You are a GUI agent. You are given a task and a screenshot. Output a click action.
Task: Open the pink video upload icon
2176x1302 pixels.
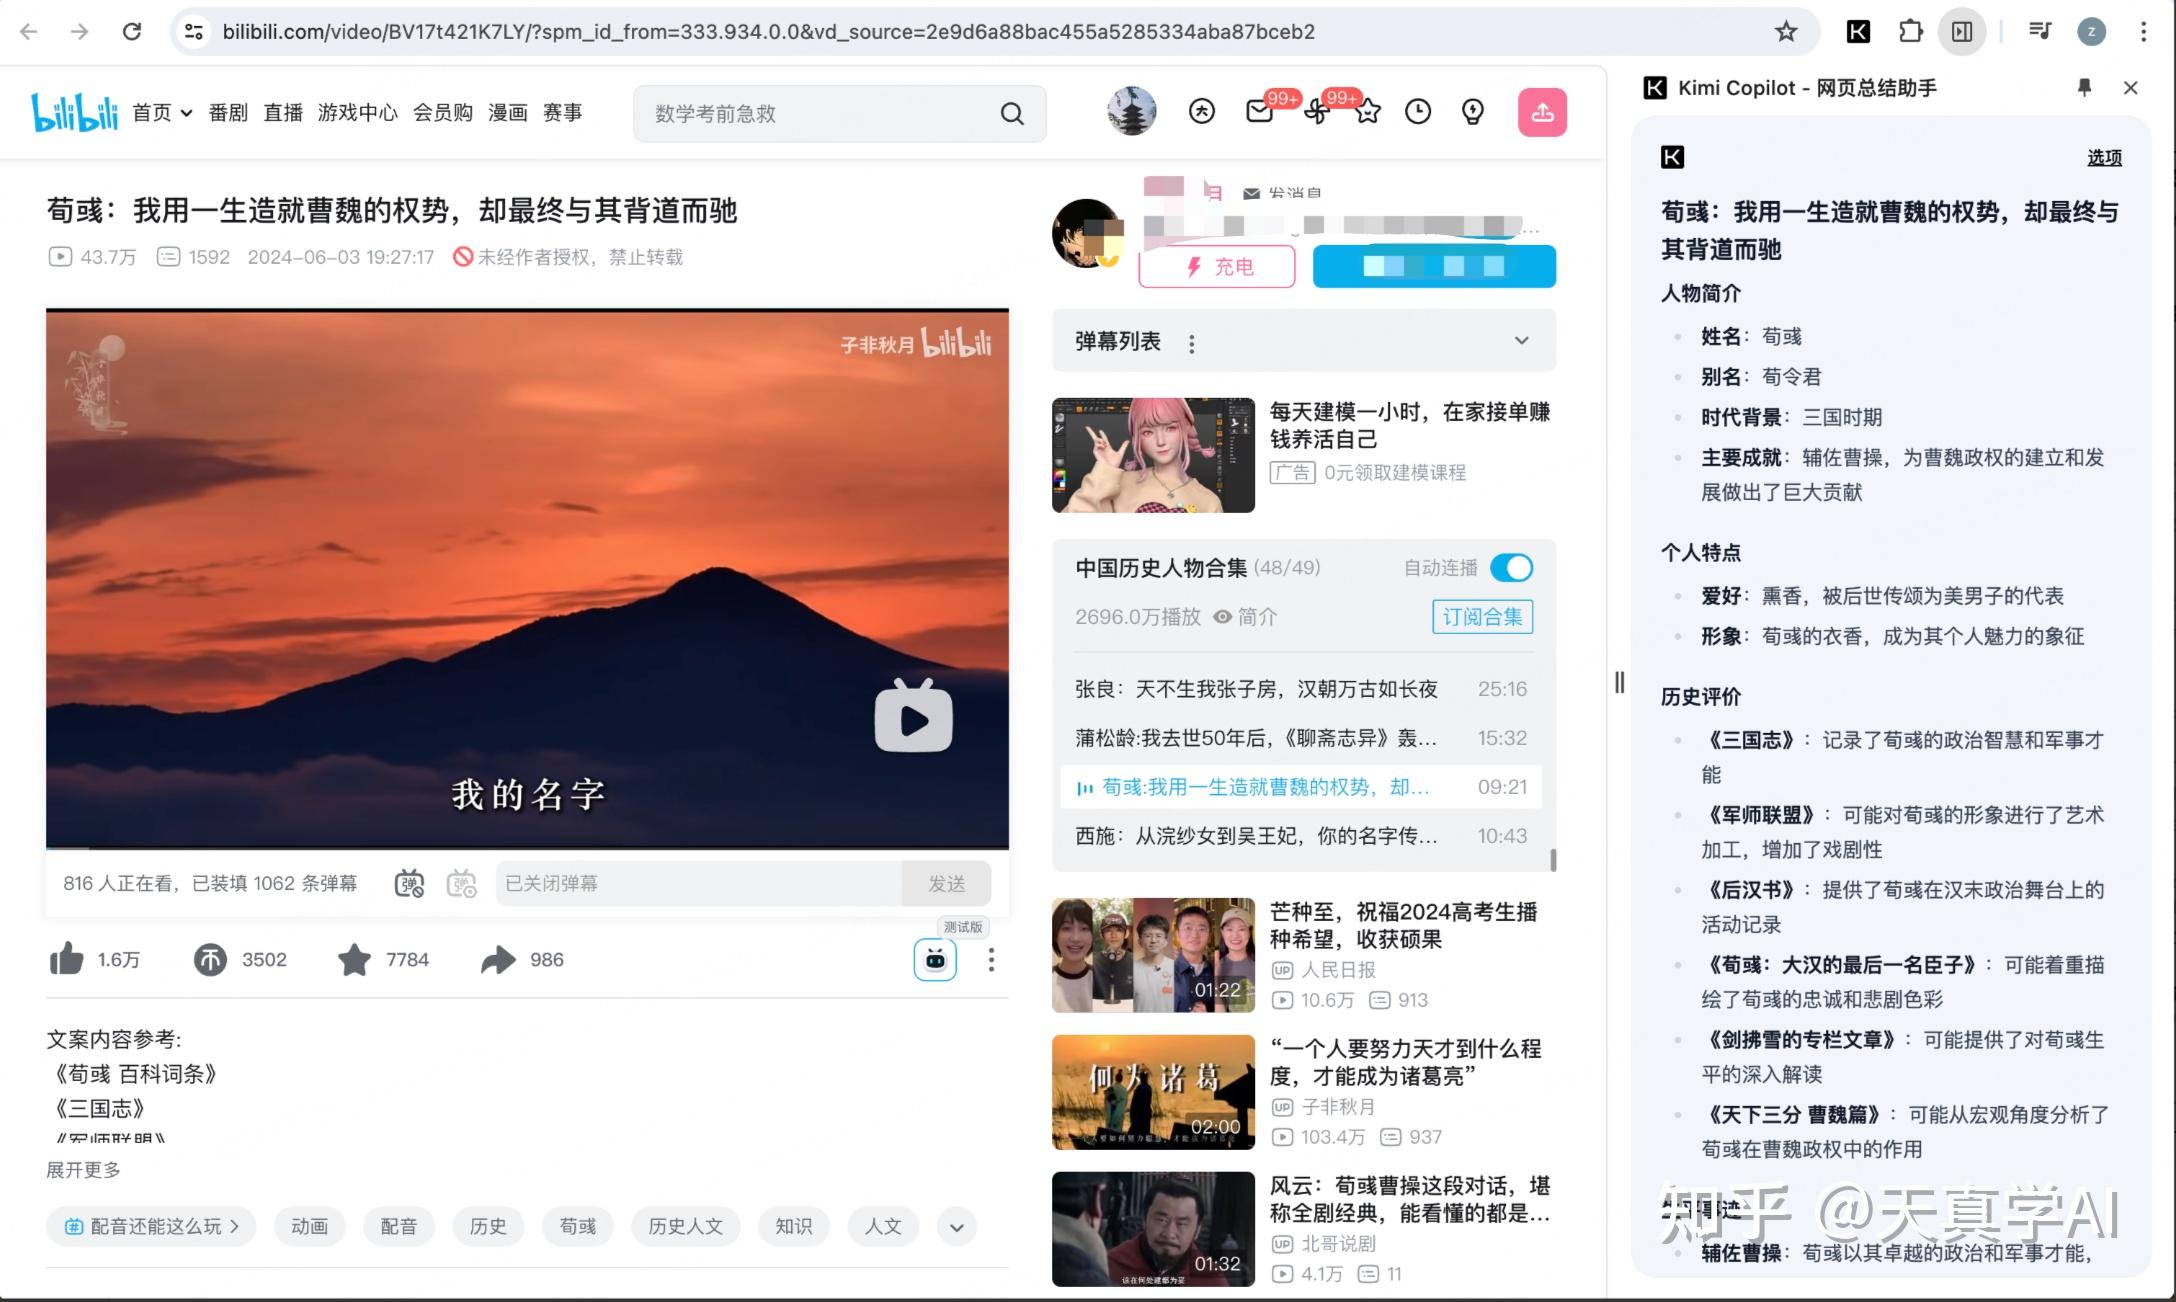point(1543,112)
